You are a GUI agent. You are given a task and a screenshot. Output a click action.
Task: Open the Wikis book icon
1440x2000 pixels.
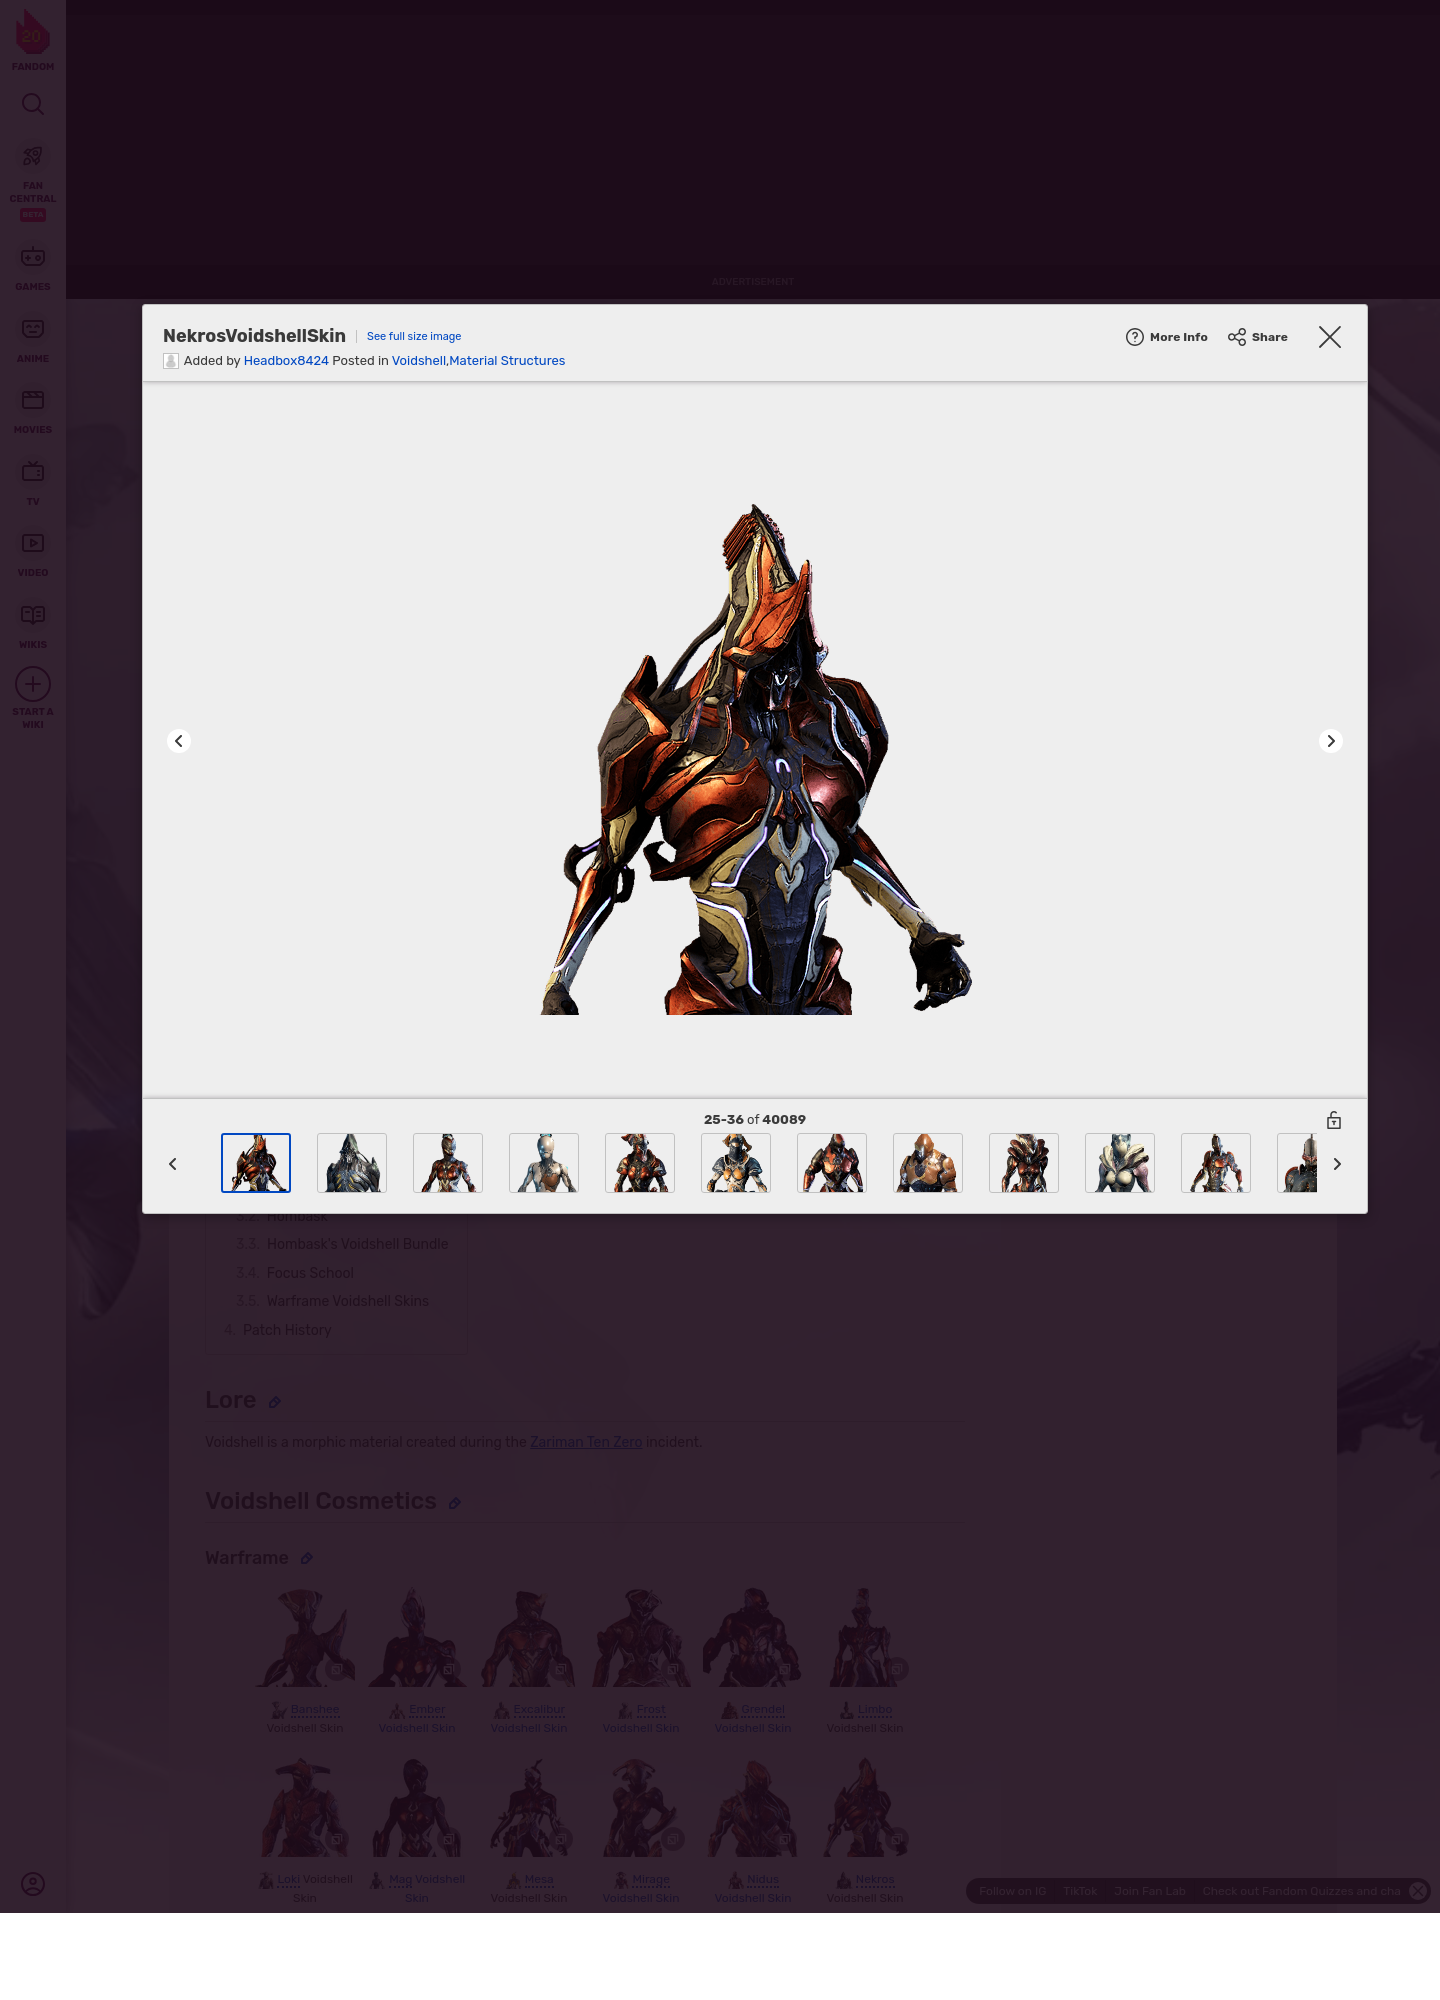click(x=33, y=615)
